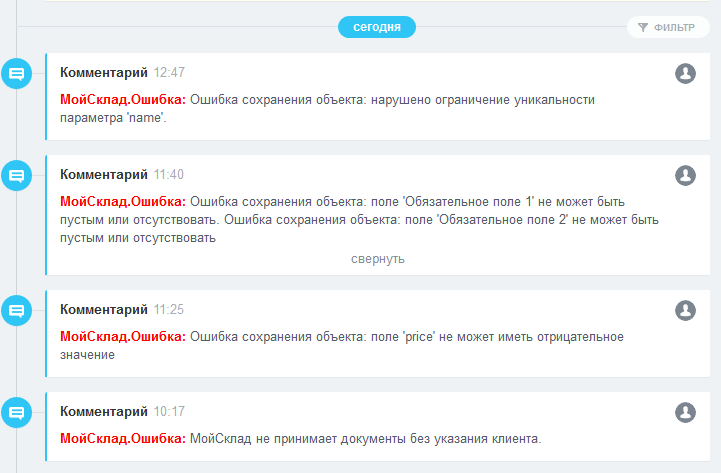Open the user avatar on the 11:25 comment
The image size is (721, 473).
click(x=685, y=310)
